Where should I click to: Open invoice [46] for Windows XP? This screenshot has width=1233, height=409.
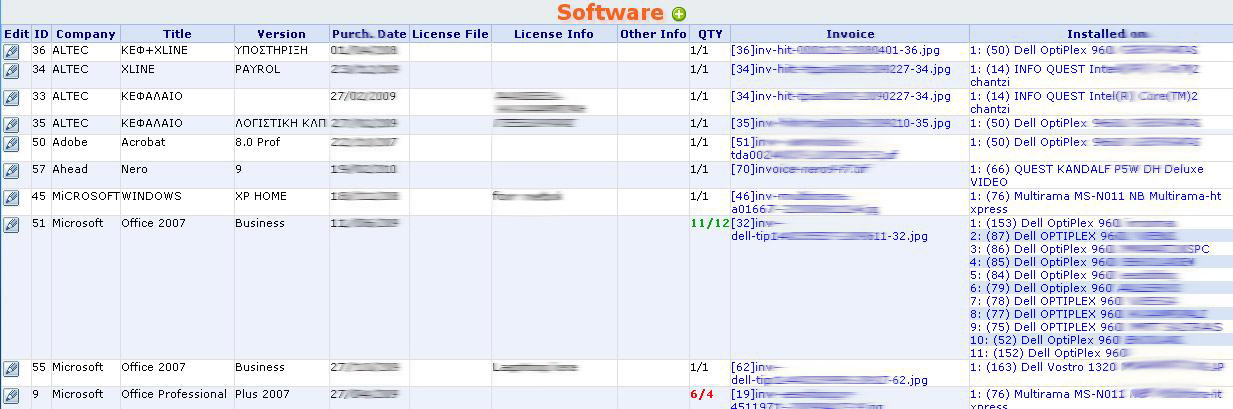[806, 202]
